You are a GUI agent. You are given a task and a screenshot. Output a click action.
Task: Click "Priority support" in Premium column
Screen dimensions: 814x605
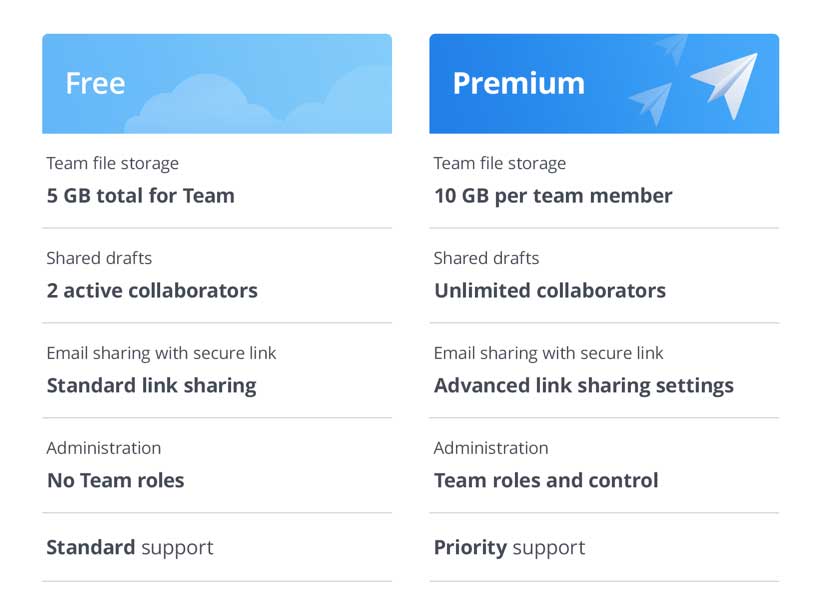point(509,548)
